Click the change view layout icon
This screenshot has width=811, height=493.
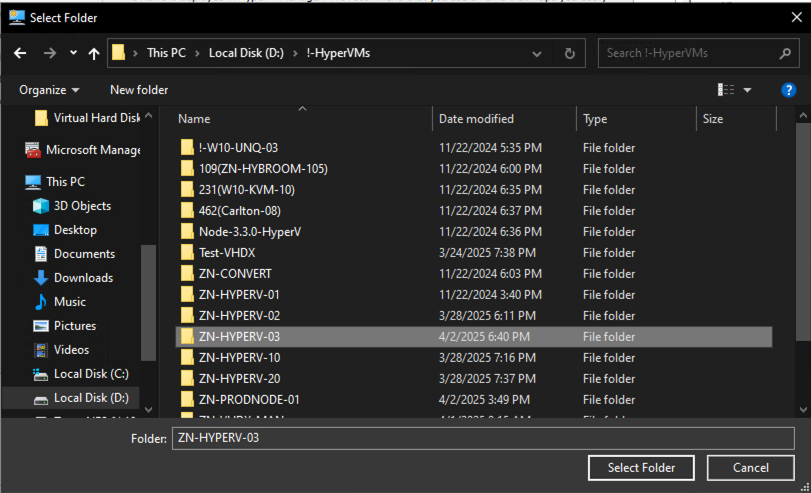click(726, 90)
